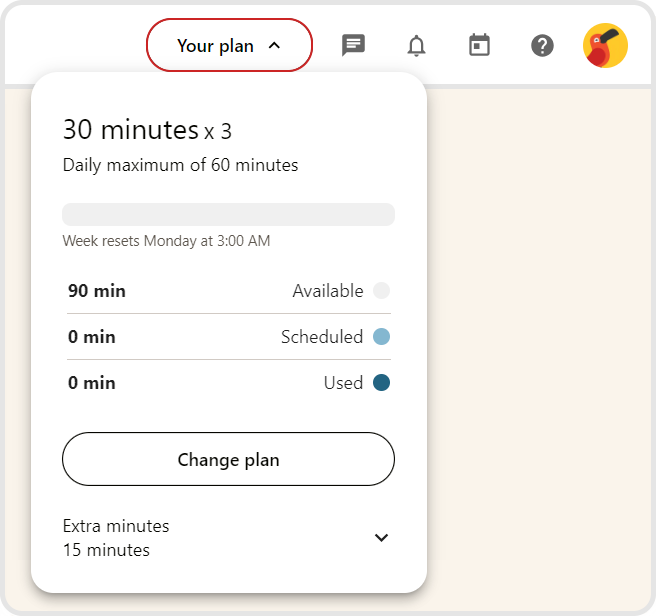Open the calendar icon in header

point(480,45)
